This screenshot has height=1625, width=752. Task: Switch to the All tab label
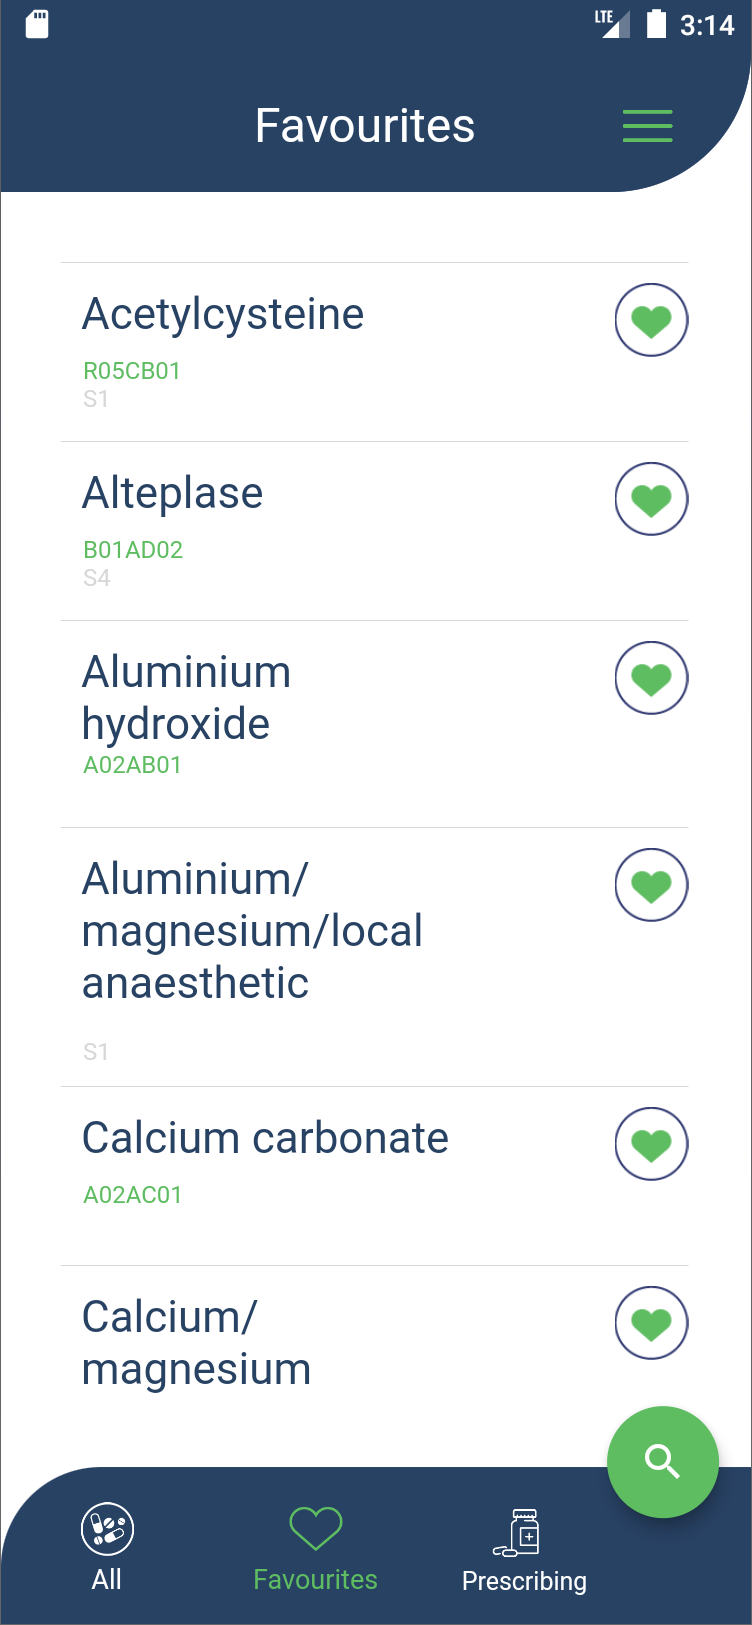coord(106,1580)
